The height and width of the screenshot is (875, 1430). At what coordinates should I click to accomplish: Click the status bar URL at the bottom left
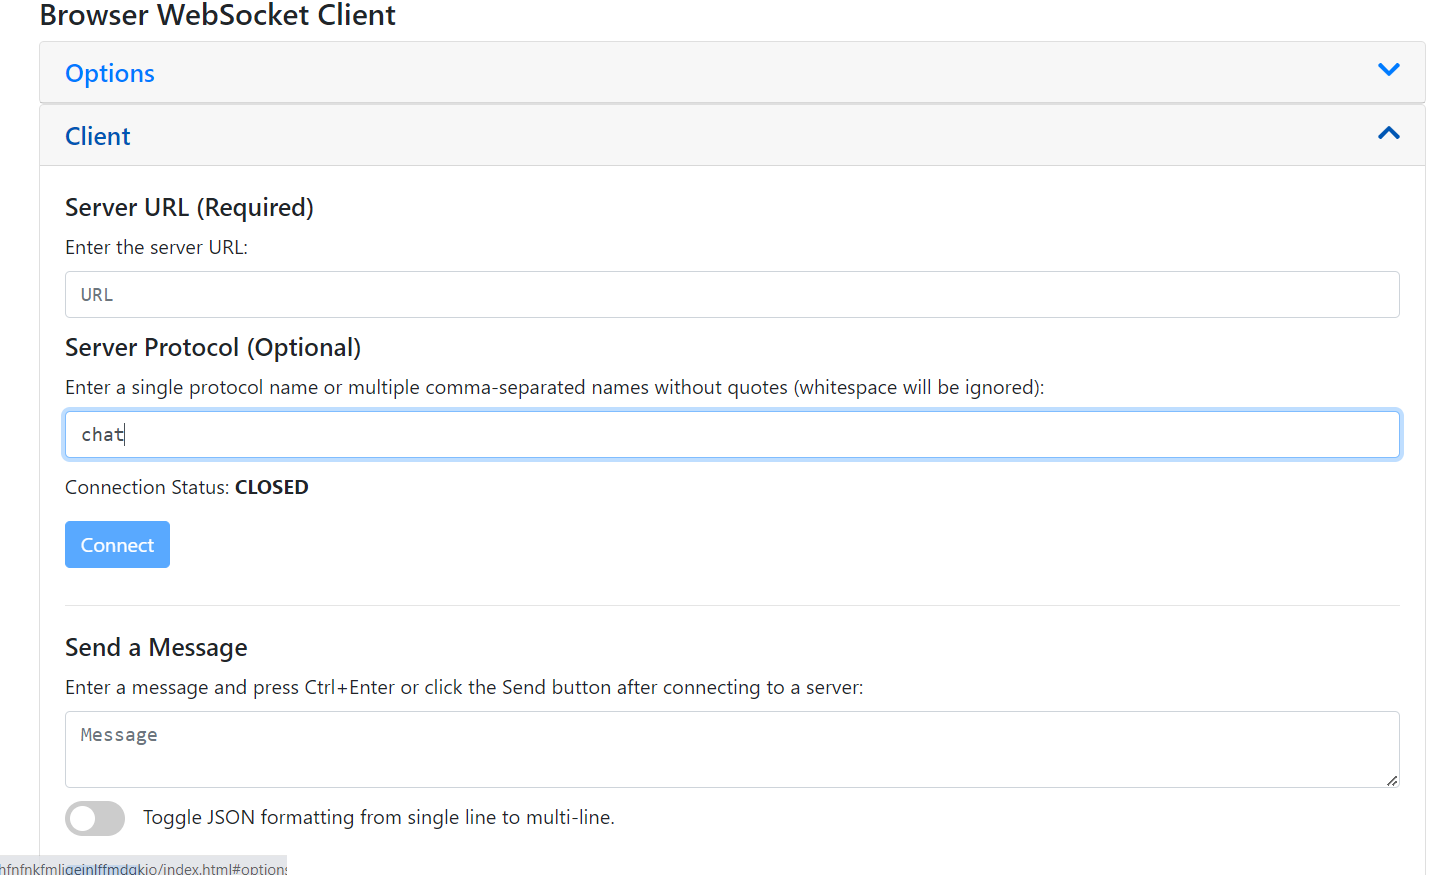[x=143, y=868]
